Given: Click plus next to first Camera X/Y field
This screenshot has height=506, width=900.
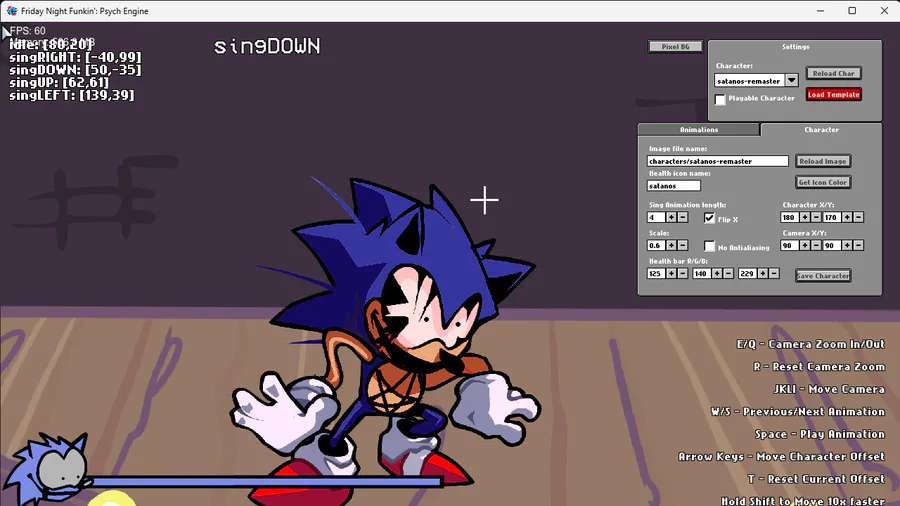Looking at the screenshot, I should [x=805, y=246].
